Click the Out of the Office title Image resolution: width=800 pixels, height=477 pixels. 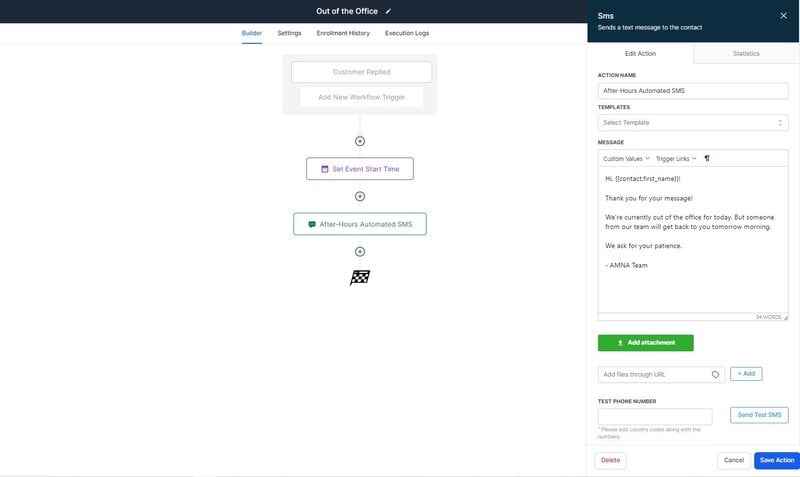pyautogui.click(x=346, y=11)
